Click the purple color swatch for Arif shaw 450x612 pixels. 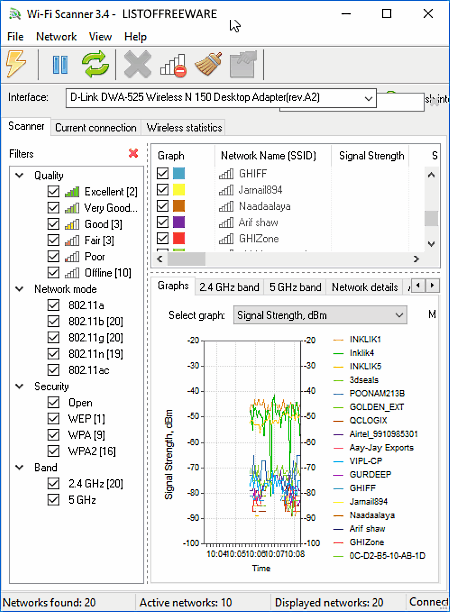pyautogui.click(x=179, y=222)
